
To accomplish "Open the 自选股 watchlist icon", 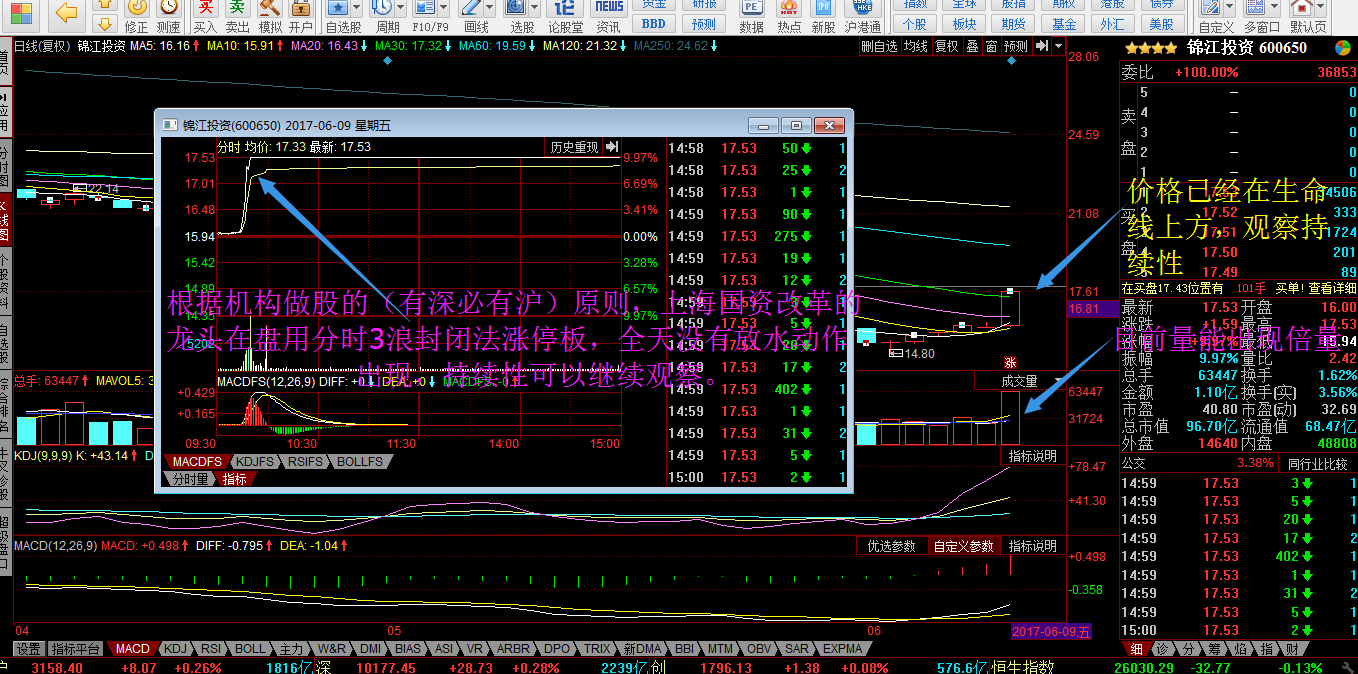I will (x=338, y=9).
